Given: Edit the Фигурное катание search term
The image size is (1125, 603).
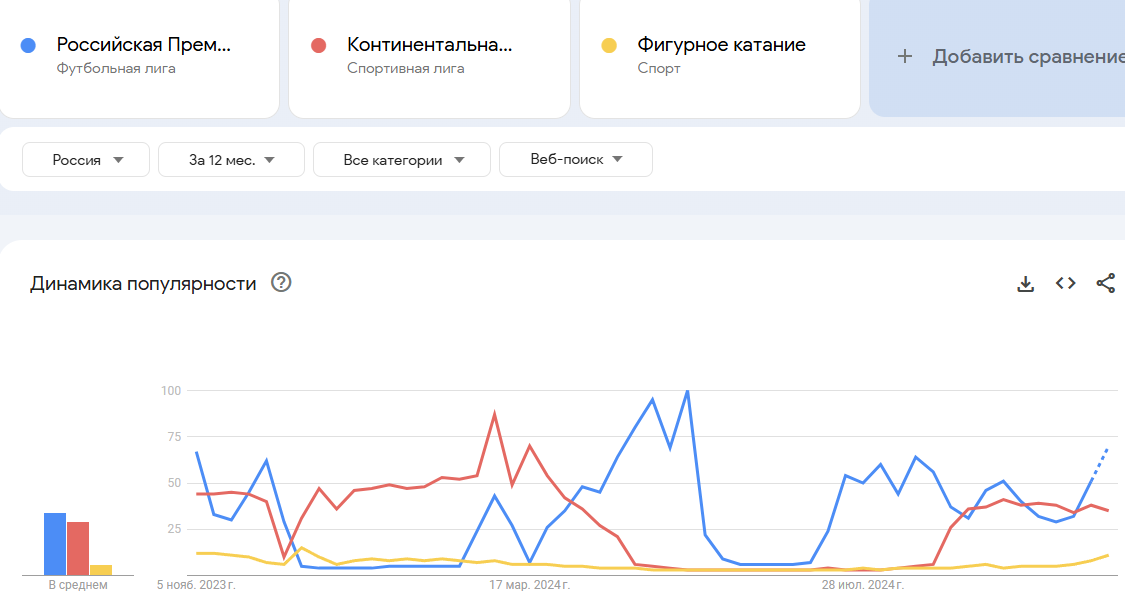Looking at the screenshot, I should 721,45.
